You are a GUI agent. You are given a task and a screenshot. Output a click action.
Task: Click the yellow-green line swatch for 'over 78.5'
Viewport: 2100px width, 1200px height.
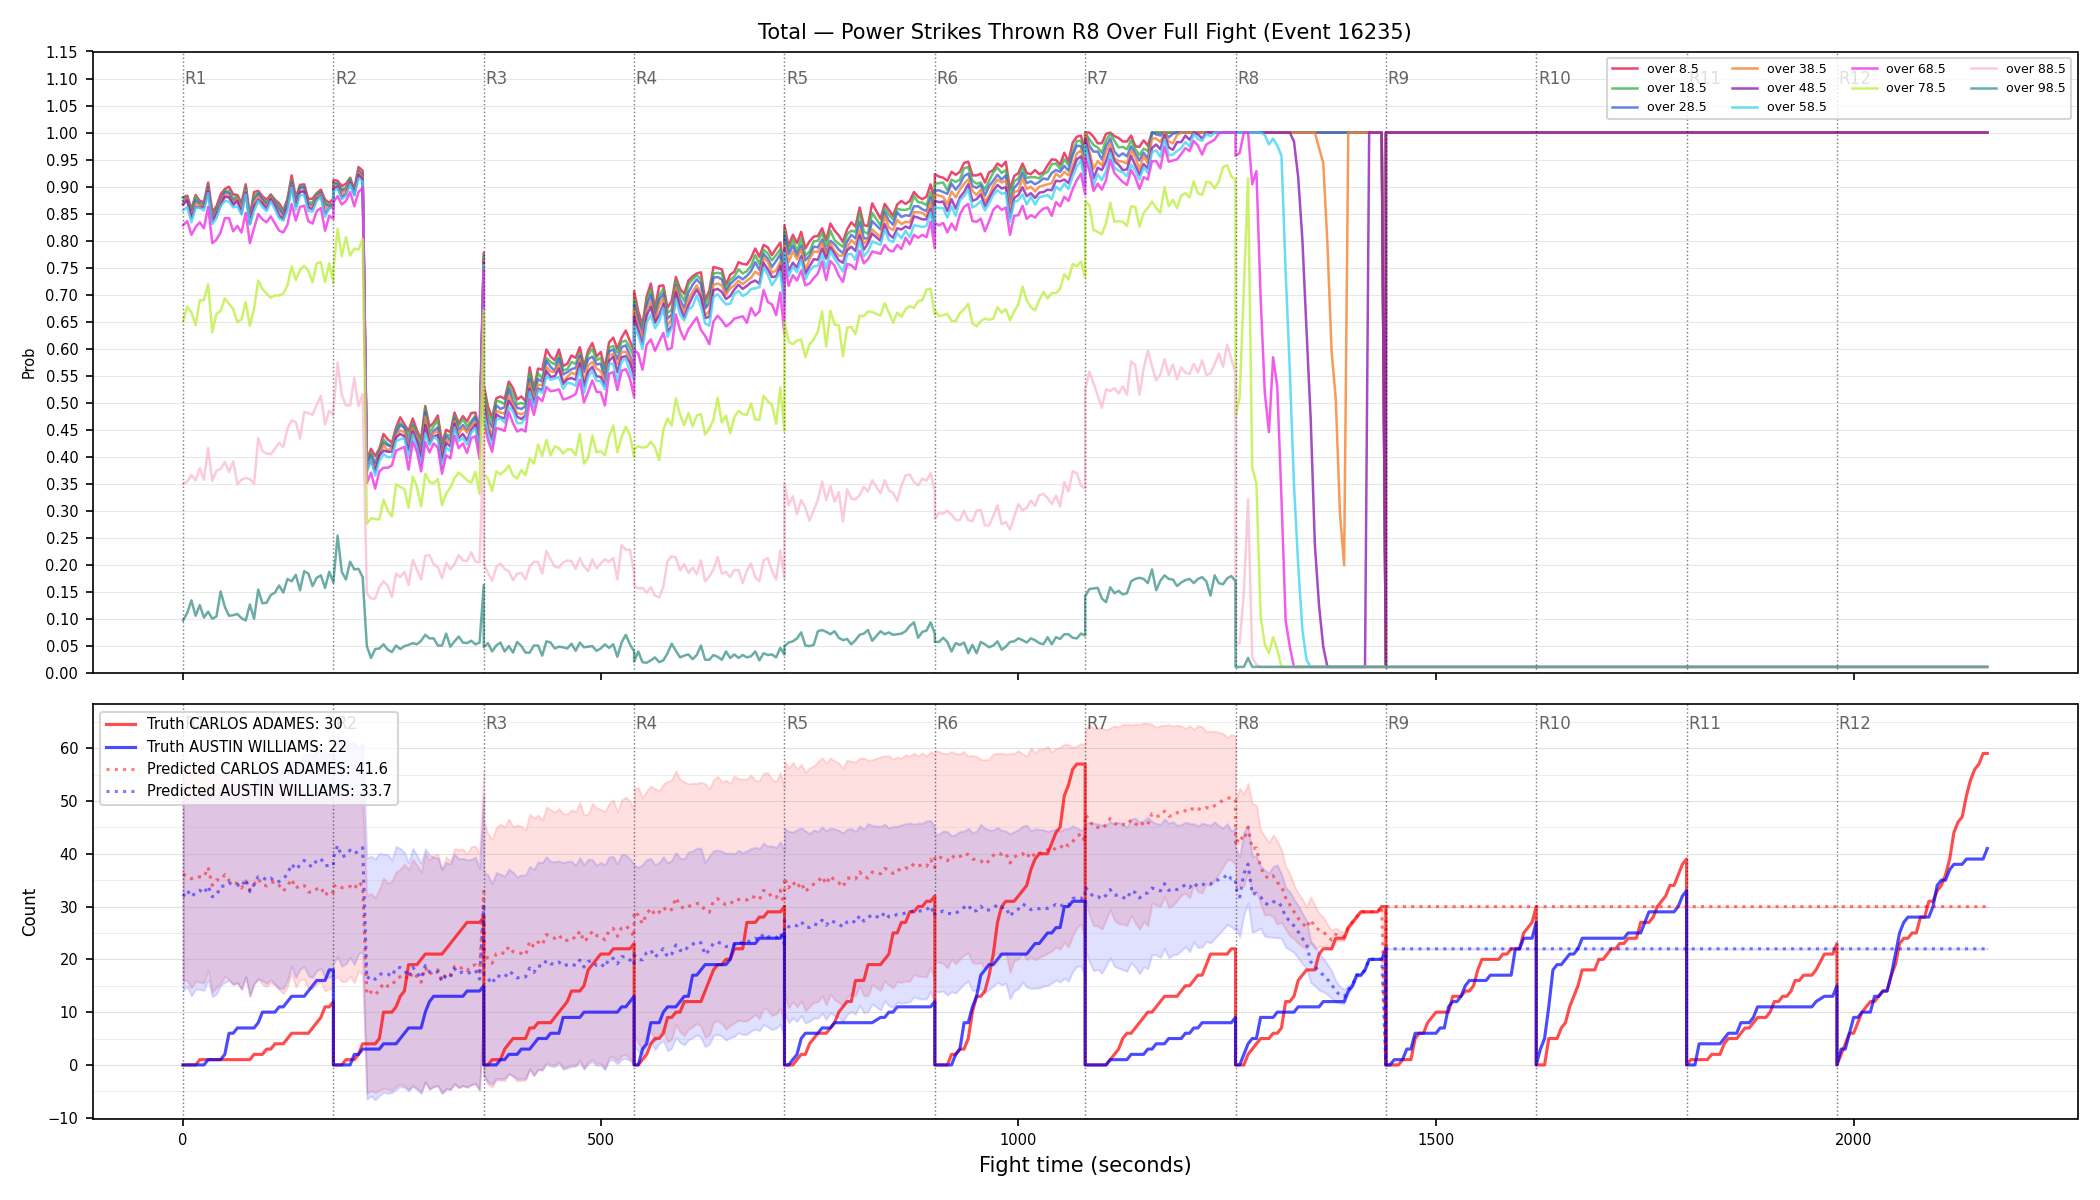click(x=1865, y=88)
